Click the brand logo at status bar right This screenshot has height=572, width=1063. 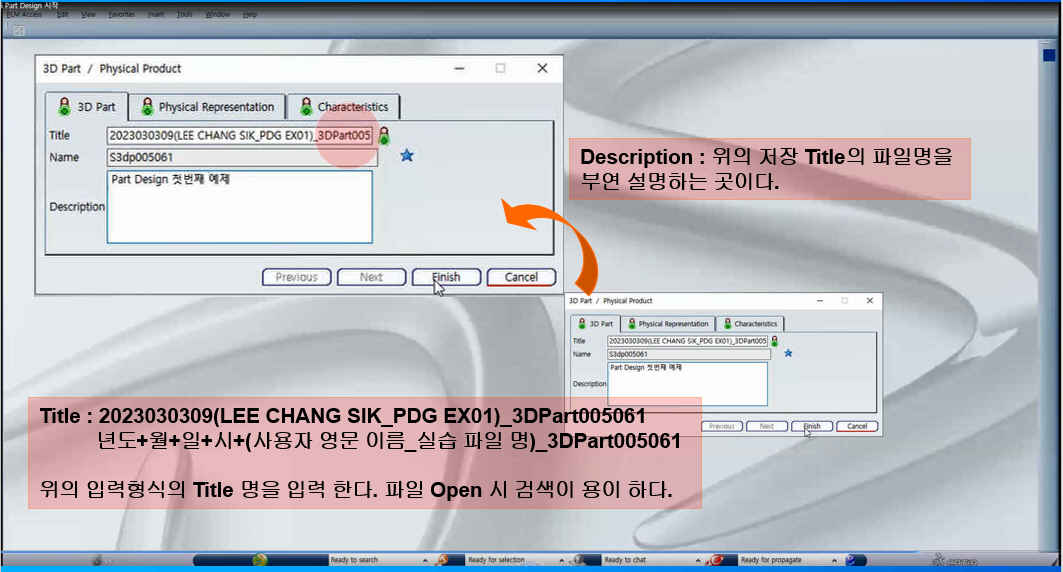pyautogui.click(x=955, y=560)
